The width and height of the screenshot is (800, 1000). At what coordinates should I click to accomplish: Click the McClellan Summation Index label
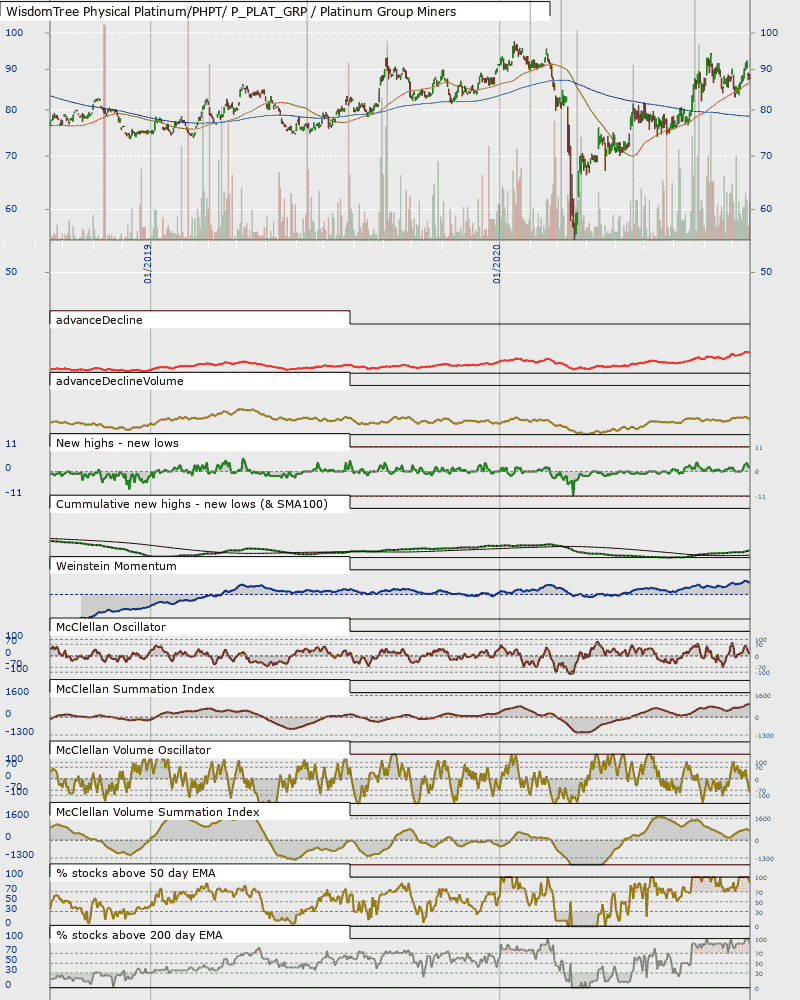135,689
